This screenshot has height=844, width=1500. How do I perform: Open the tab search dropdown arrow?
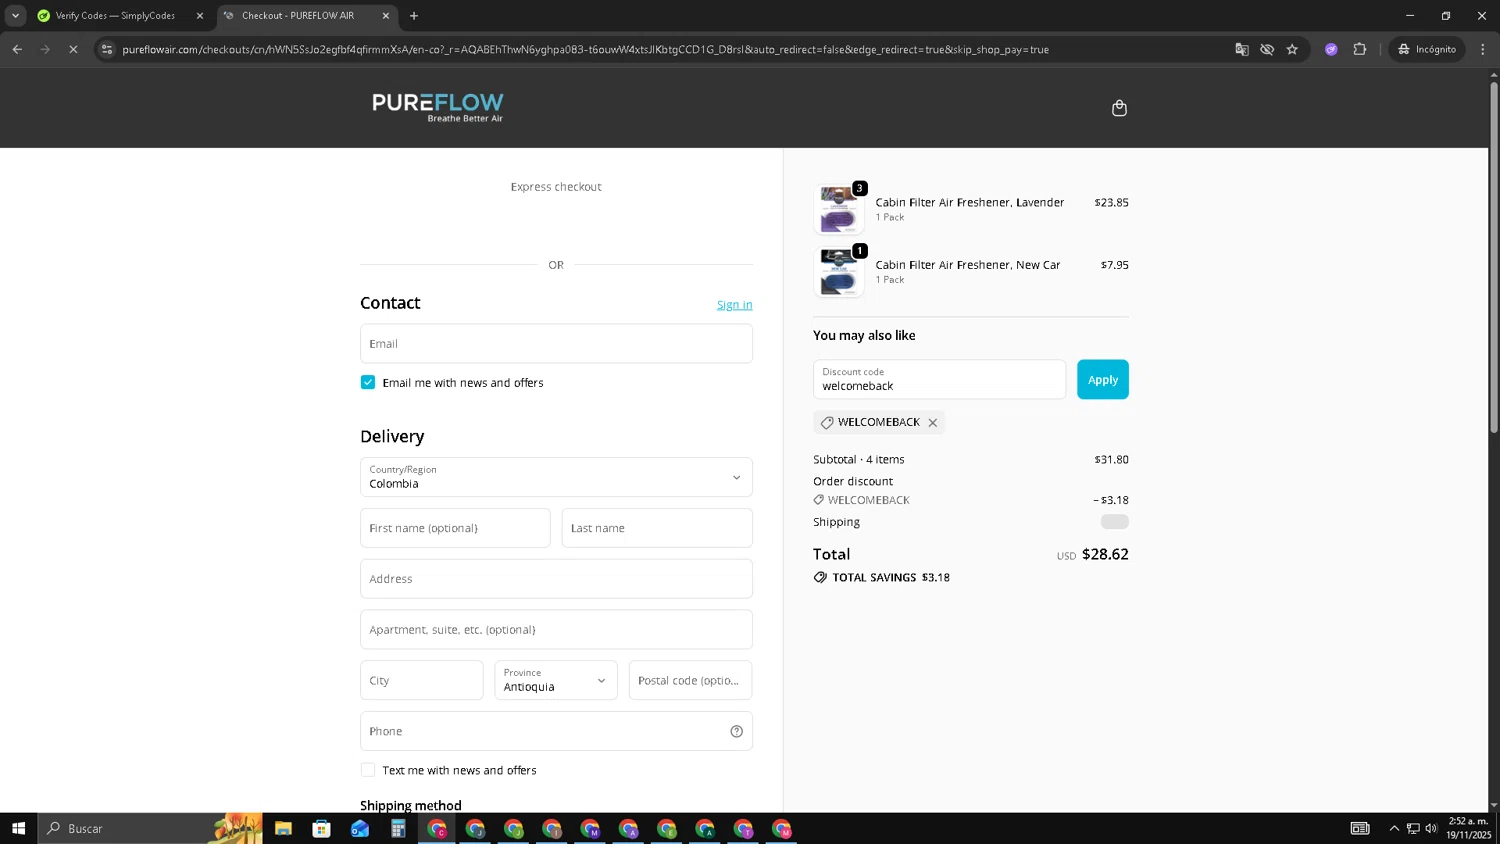[15, 16]
